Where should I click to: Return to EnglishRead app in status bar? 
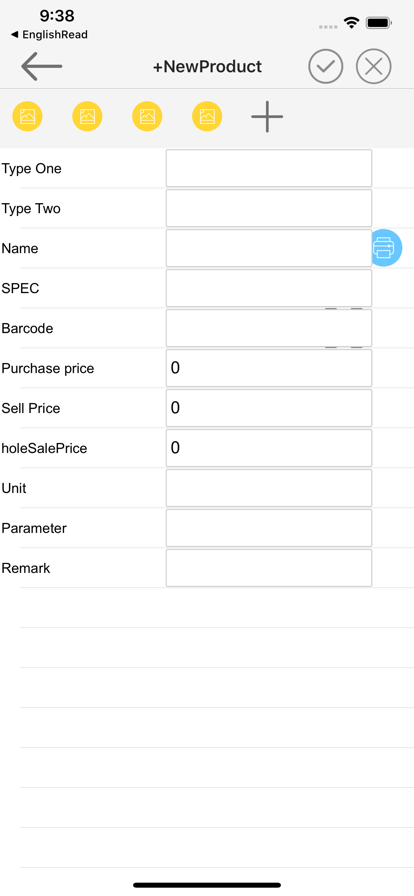click(49, 35)
